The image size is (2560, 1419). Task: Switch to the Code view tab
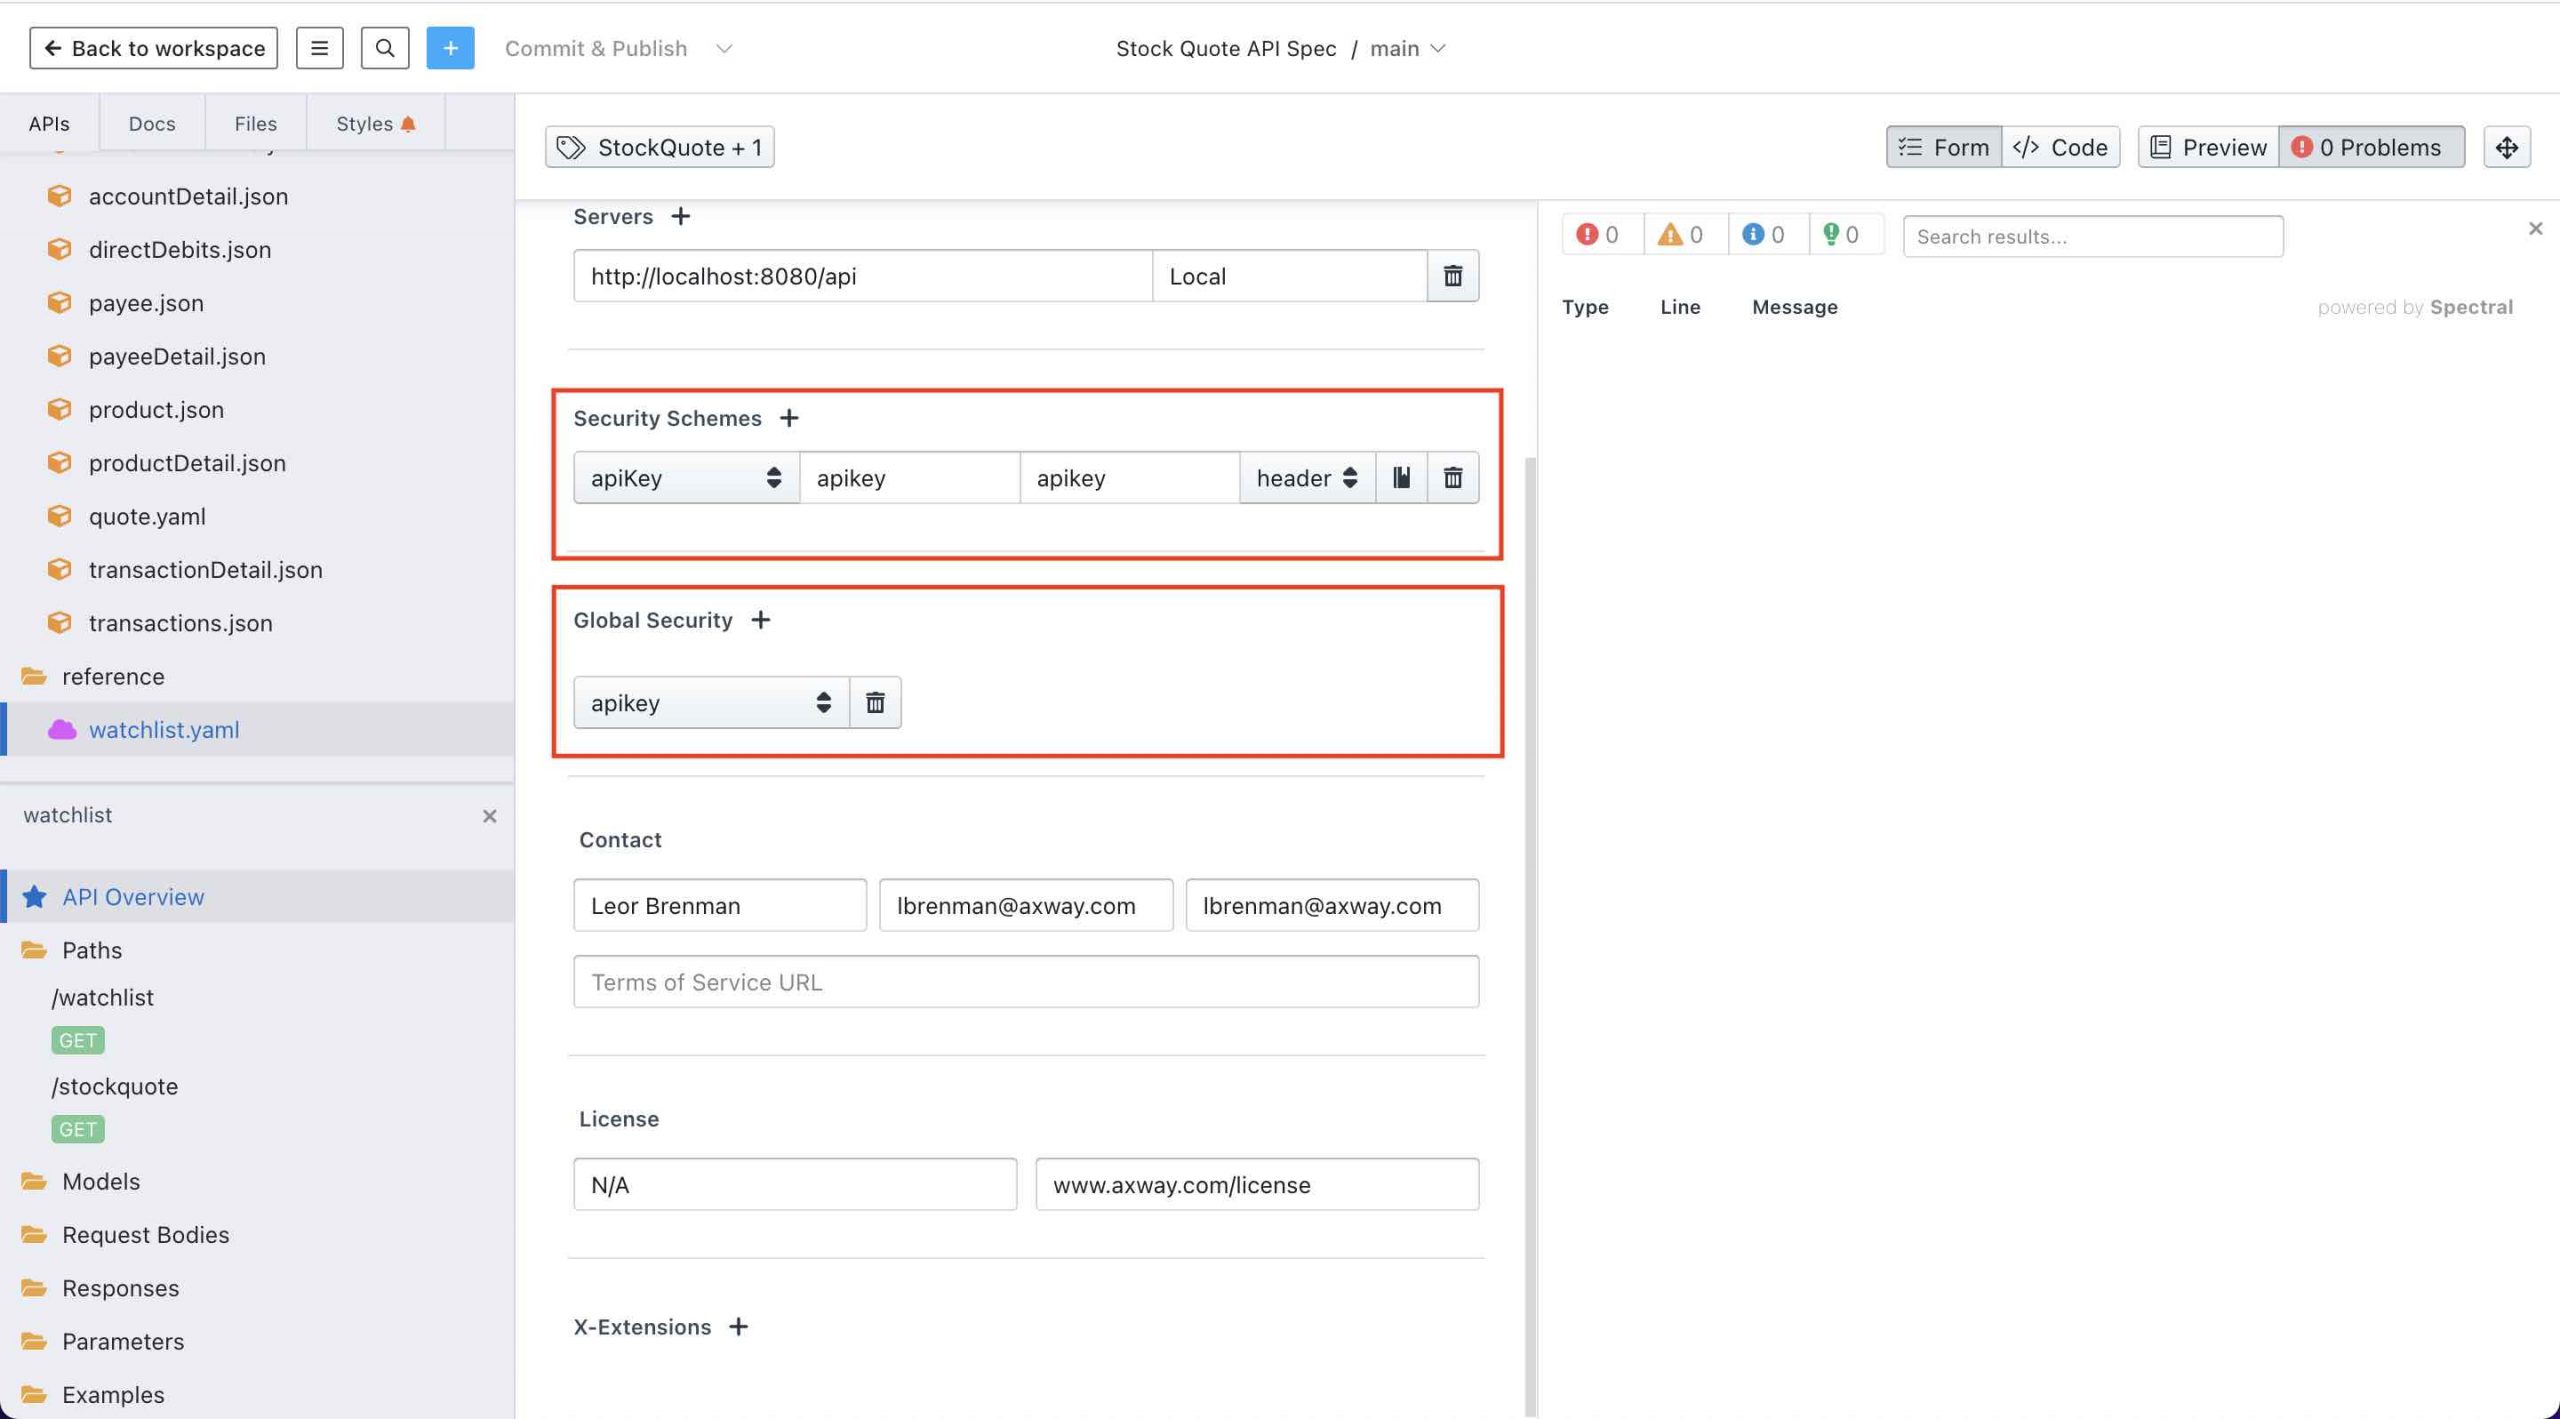(2060, 147)
